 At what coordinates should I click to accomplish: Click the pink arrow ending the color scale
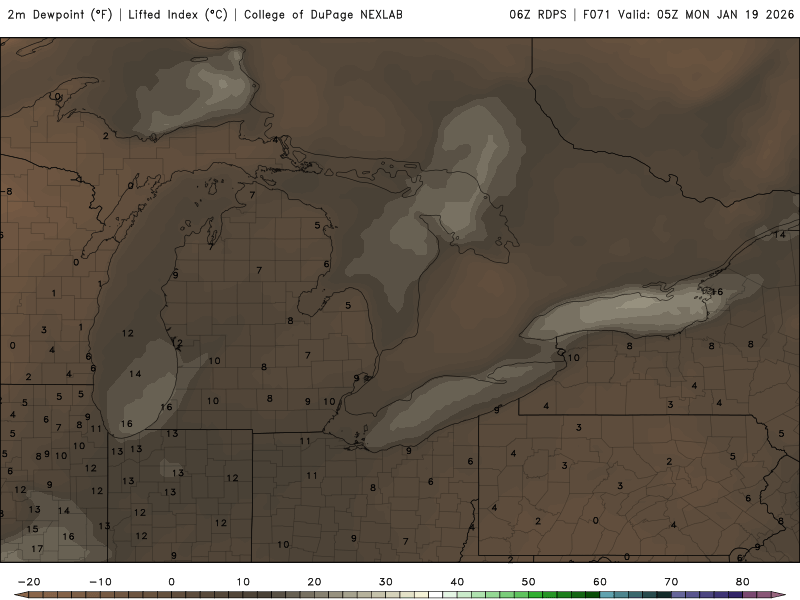click(x=779, y=595)
